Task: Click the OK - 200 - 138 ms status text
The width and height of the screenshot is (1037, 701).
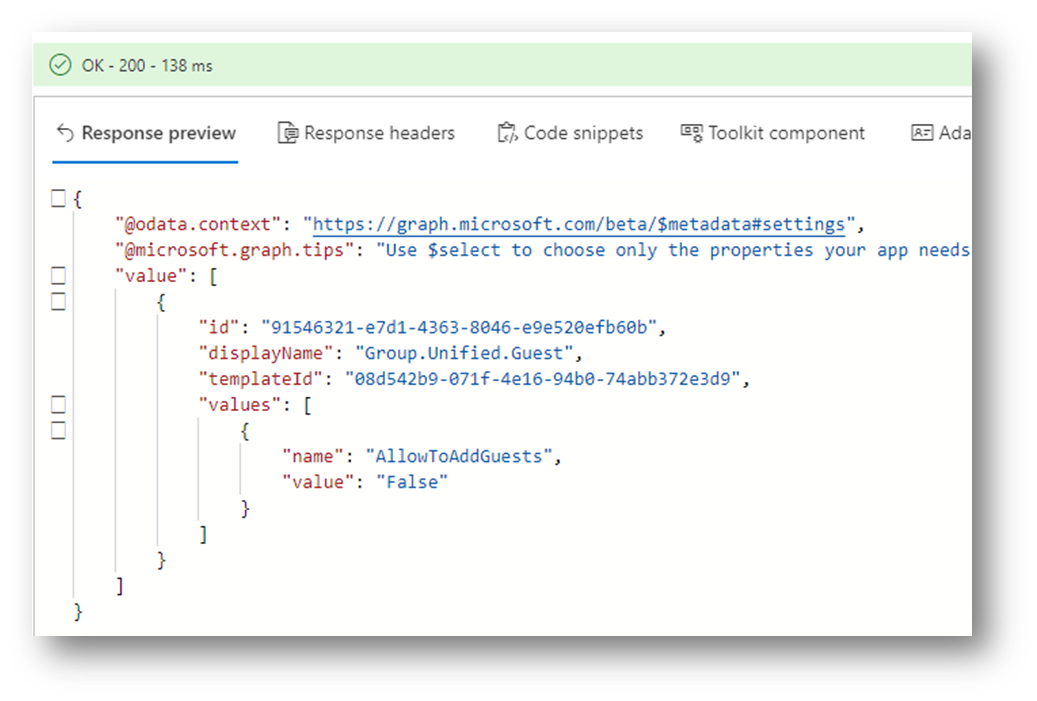Action: 147,66
